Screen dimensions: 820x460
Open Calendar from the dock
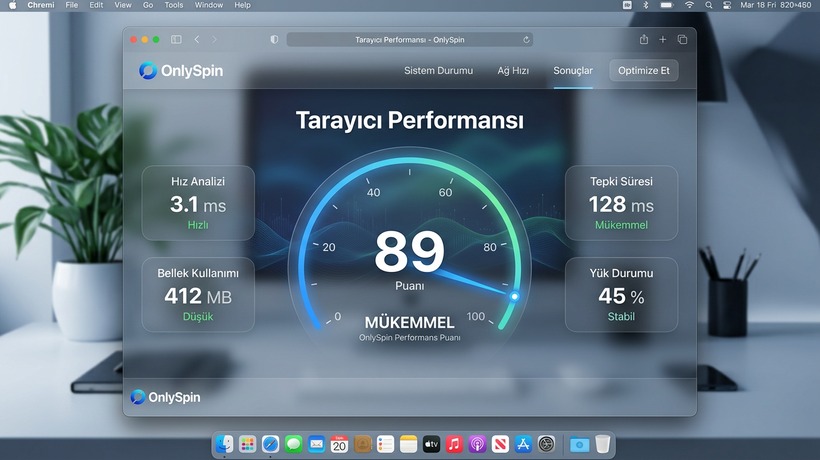(x=339, y=444)
